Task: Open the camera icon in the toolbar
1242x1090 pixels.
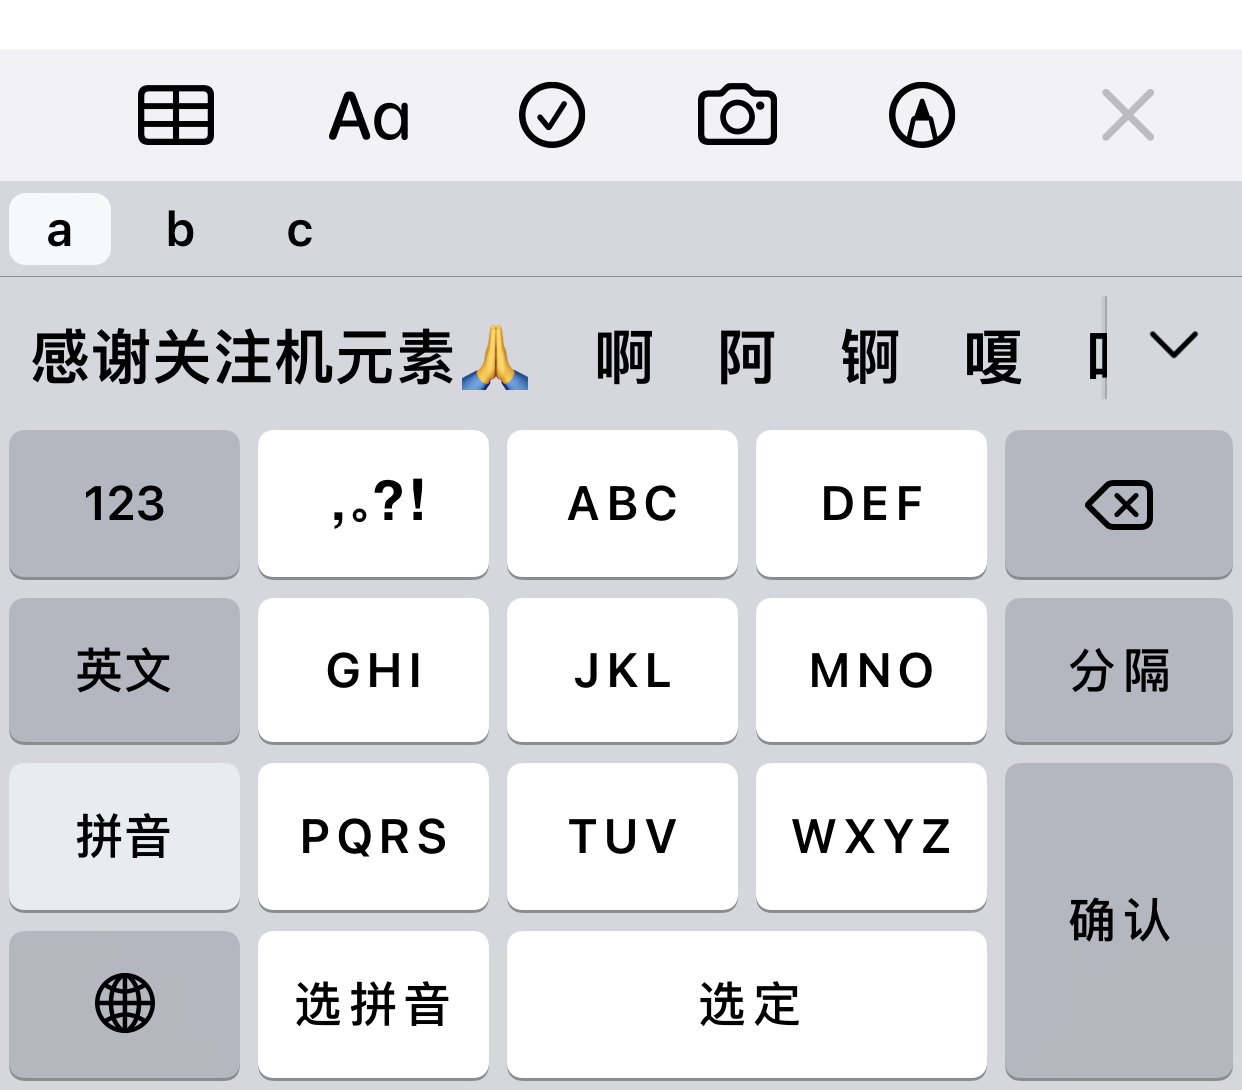Action: pyautogui.click(x=738, y=114)
